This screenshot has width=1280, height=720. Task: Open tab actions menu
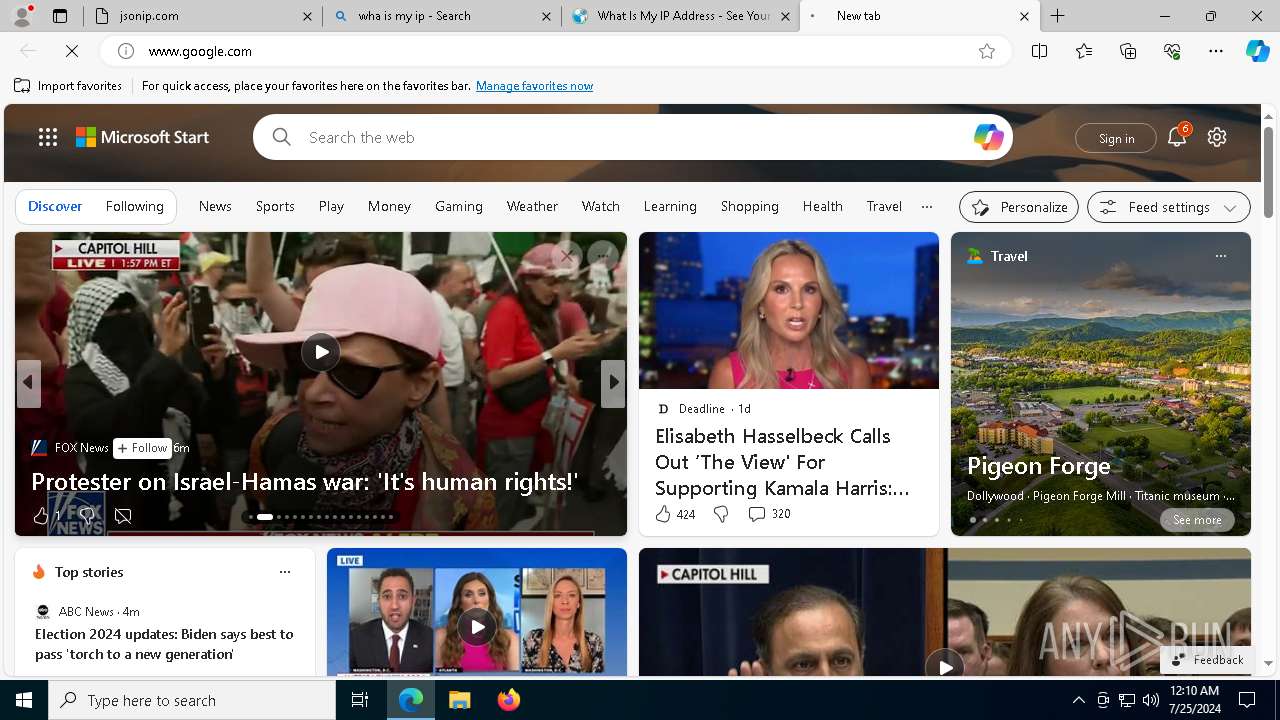tap(60, 16)
